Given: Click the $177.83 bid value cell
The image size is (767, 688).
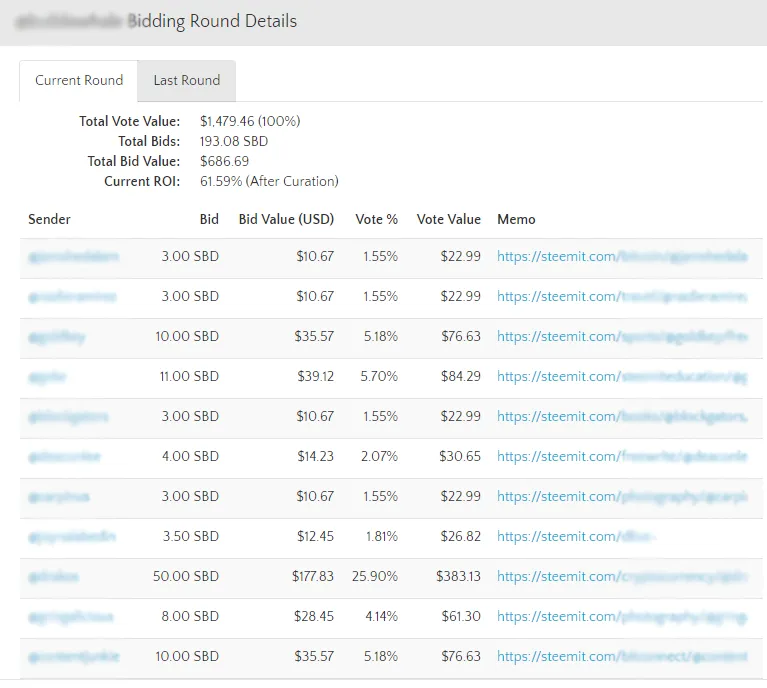Looking at the screenshot, I should [313, 576].
